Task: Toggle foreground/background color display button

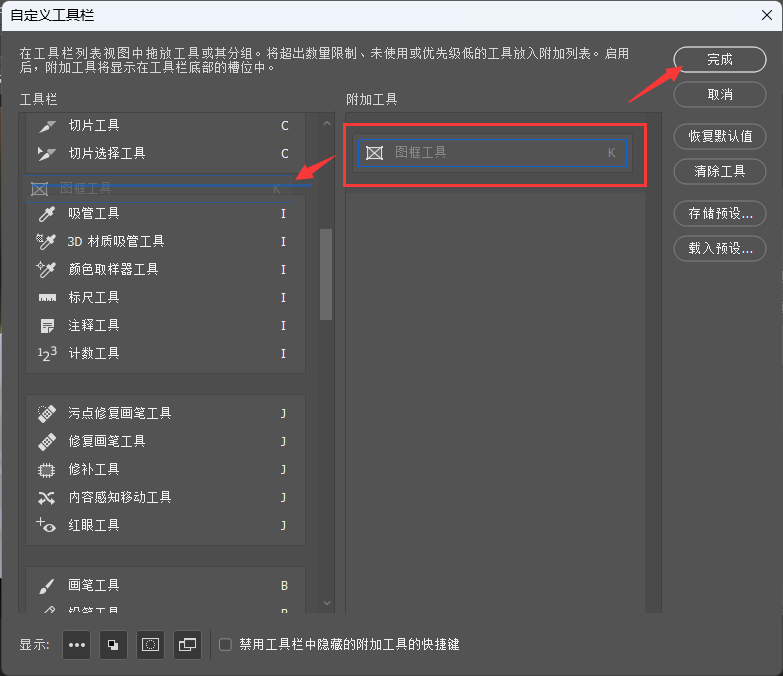Action: [x=113, y=645]
